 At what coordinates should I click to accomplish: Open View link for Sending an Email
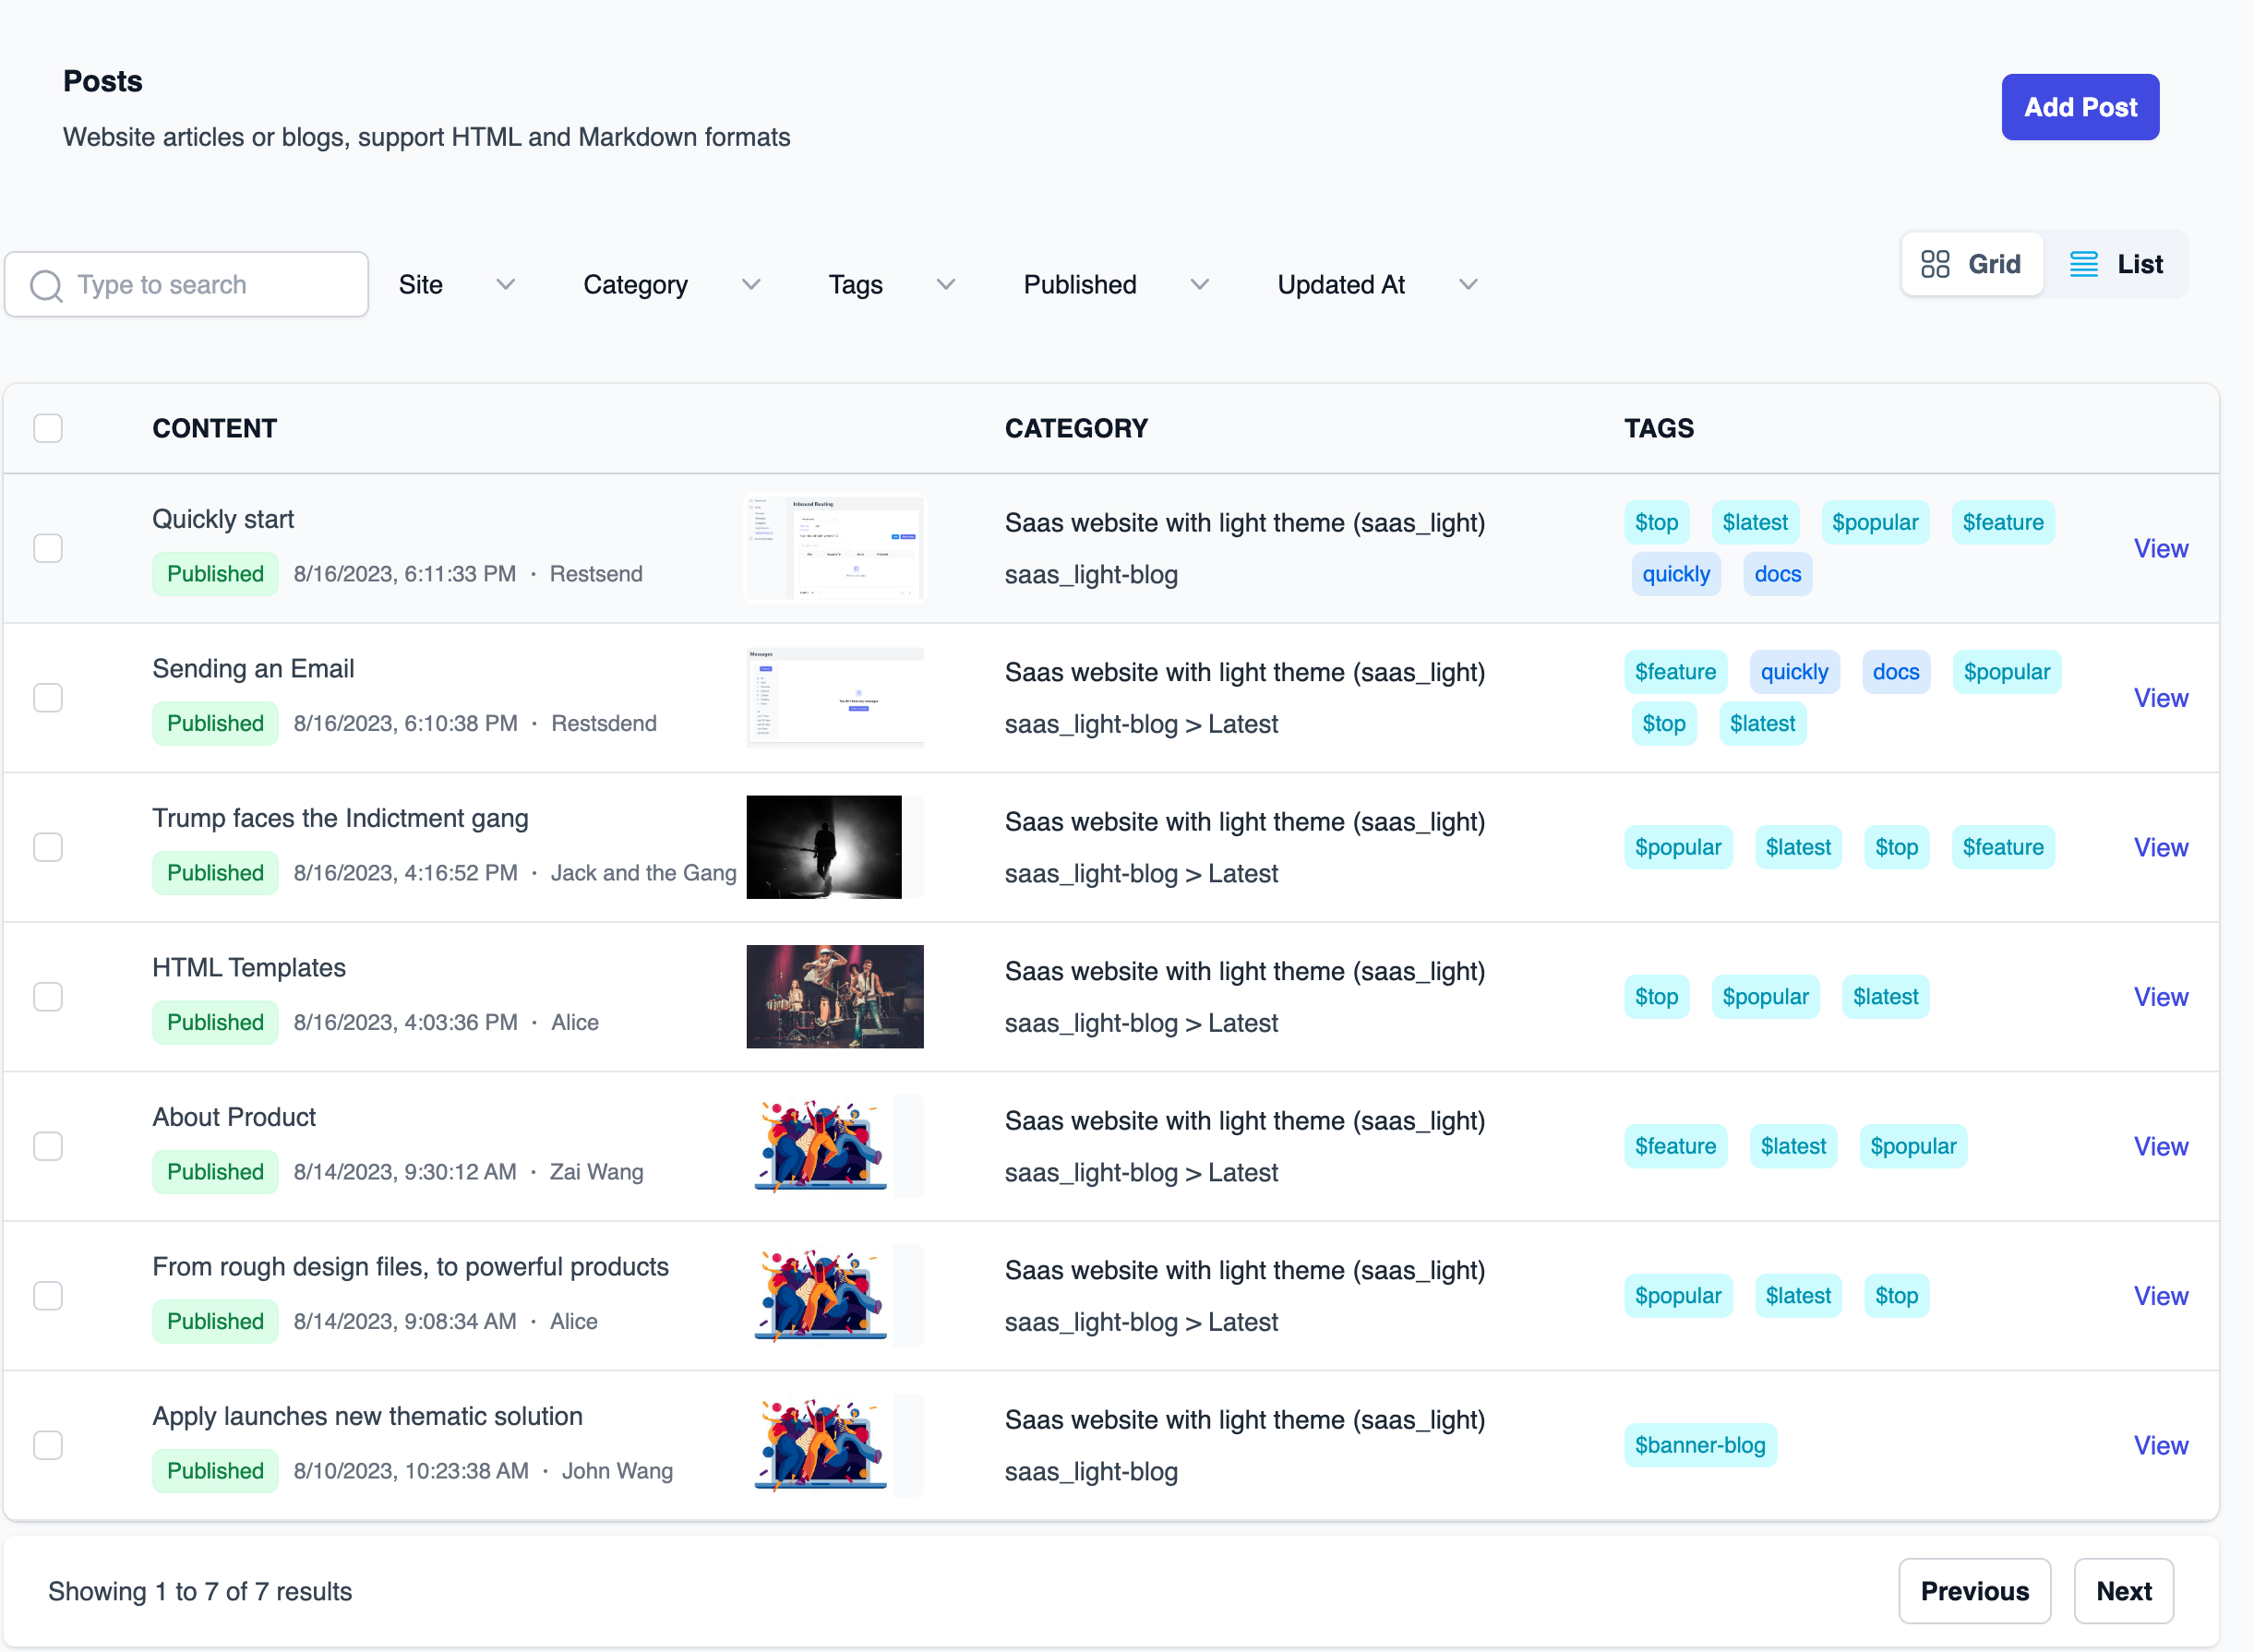pos(2160,698)
